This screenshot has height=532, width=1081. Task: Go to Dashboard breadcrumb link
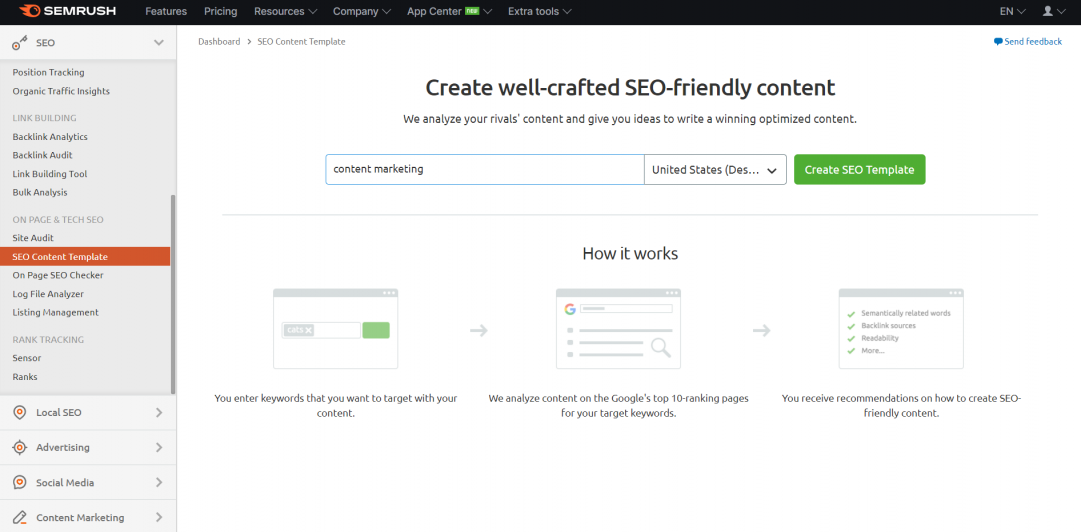pos(219,42)
